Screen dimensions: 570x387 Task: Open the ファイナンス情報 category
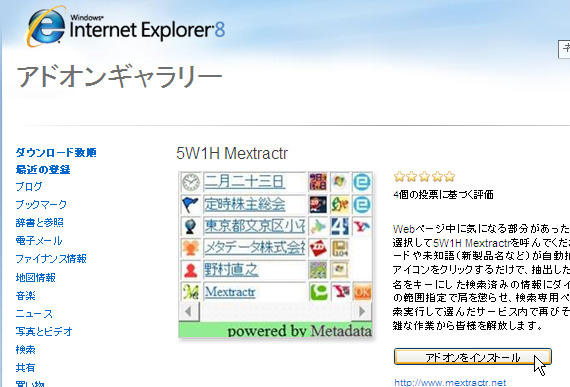click(51, 259)
